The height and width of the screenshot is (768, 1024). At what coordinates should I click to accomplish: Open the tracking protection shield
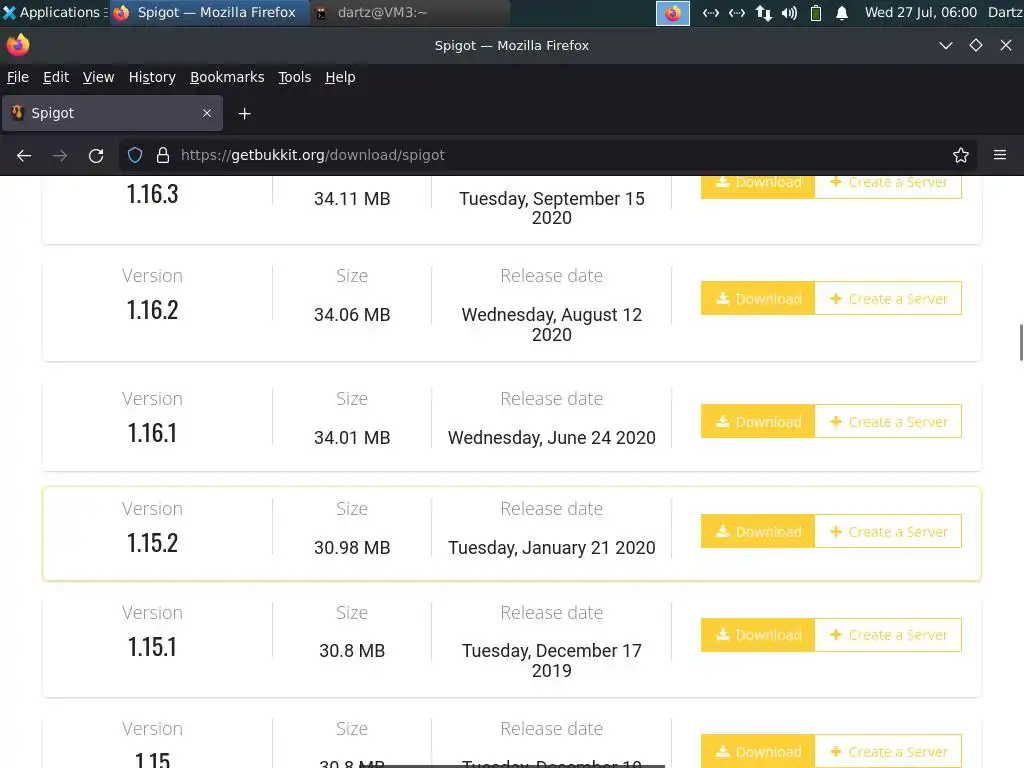[x=135, y=155]
